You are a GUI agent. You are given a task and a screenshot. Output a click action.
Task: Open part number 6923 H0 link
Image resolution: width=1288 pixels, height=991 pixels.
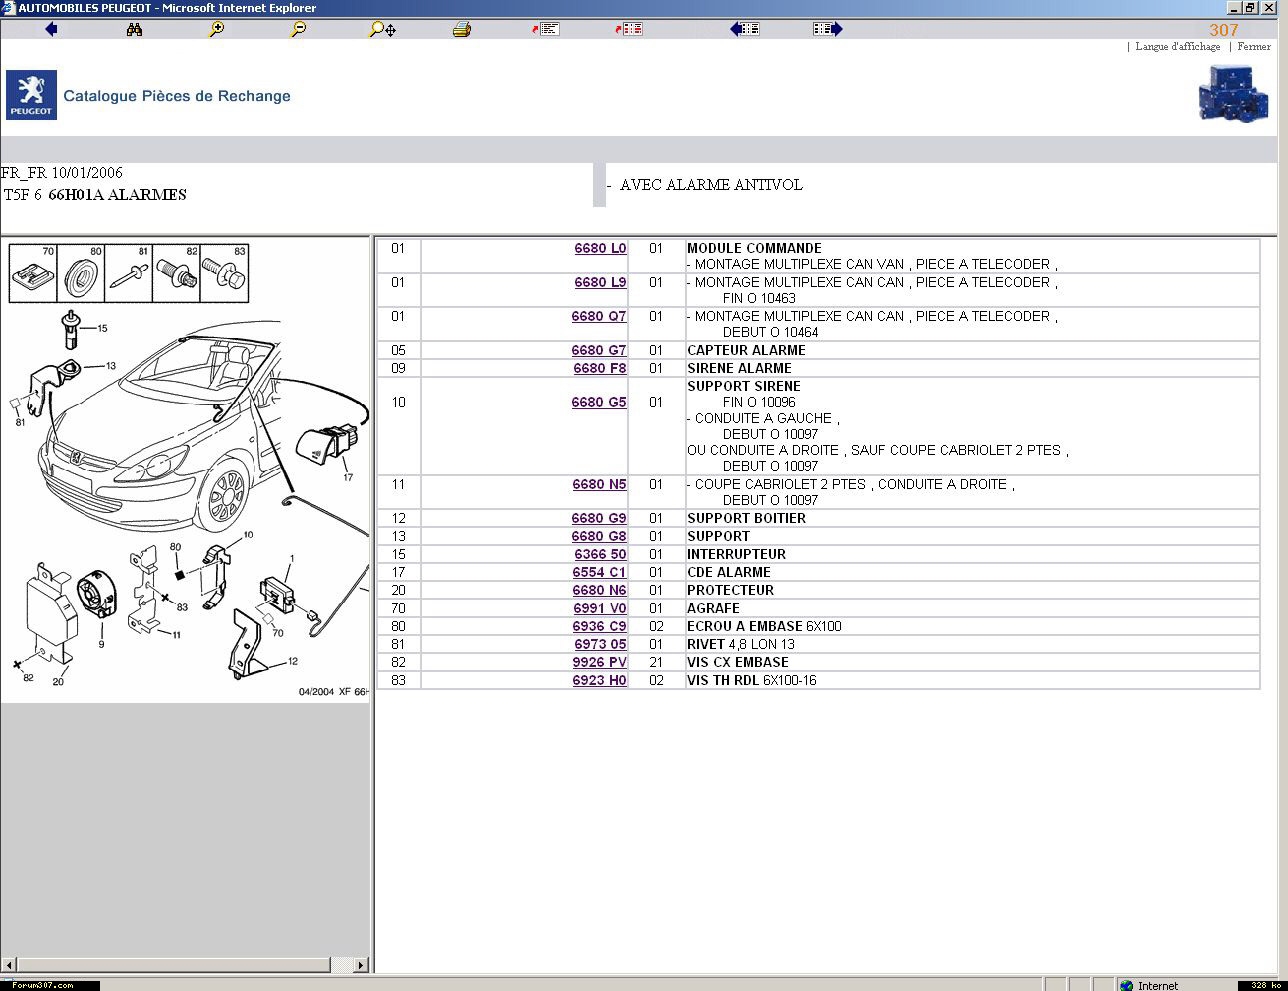600,680
